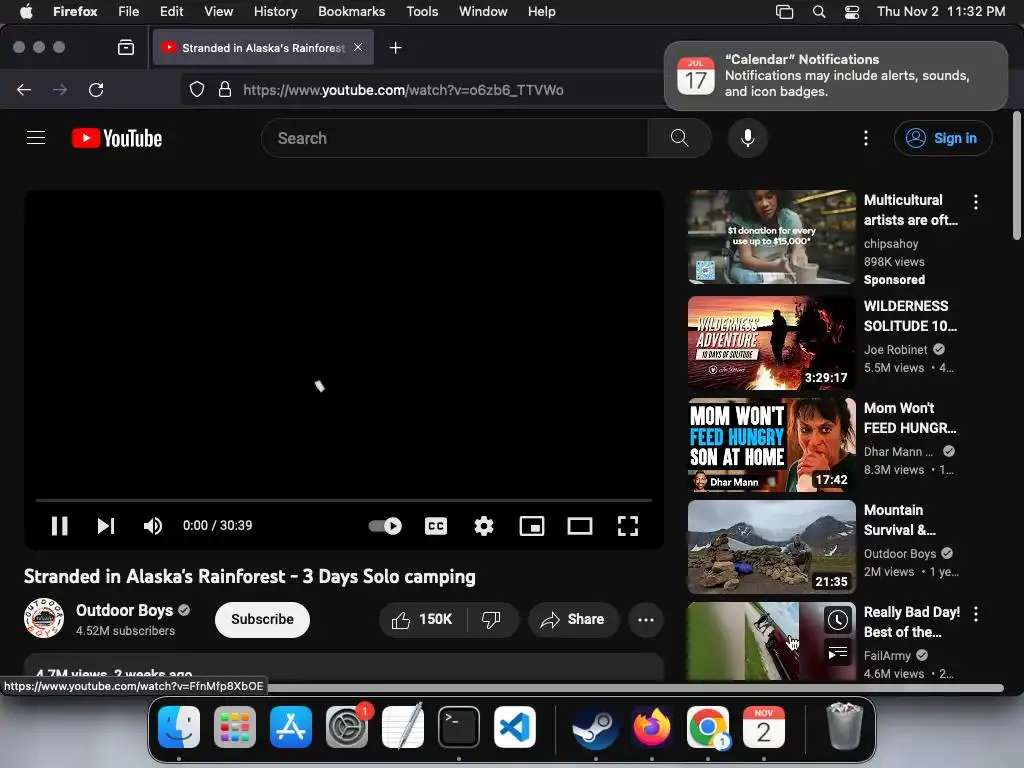Open the Outdoor Boys channel avatar
Viewport: 1024px width, 768px height.
pyautogui.click(x=44, y=618)
